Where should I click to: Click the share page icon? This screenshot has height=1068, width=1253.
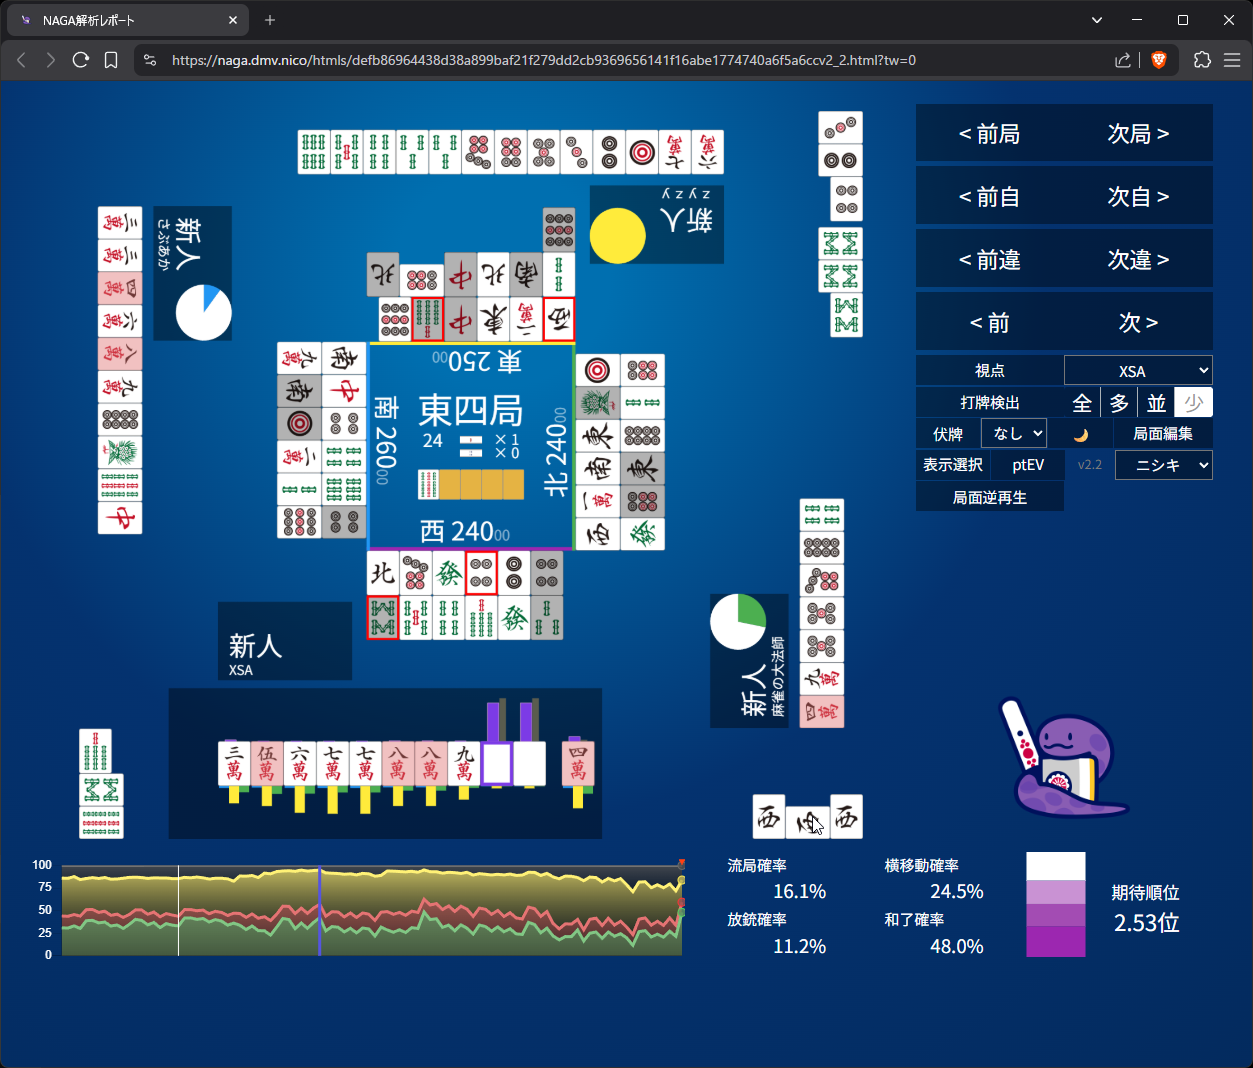1123,60
